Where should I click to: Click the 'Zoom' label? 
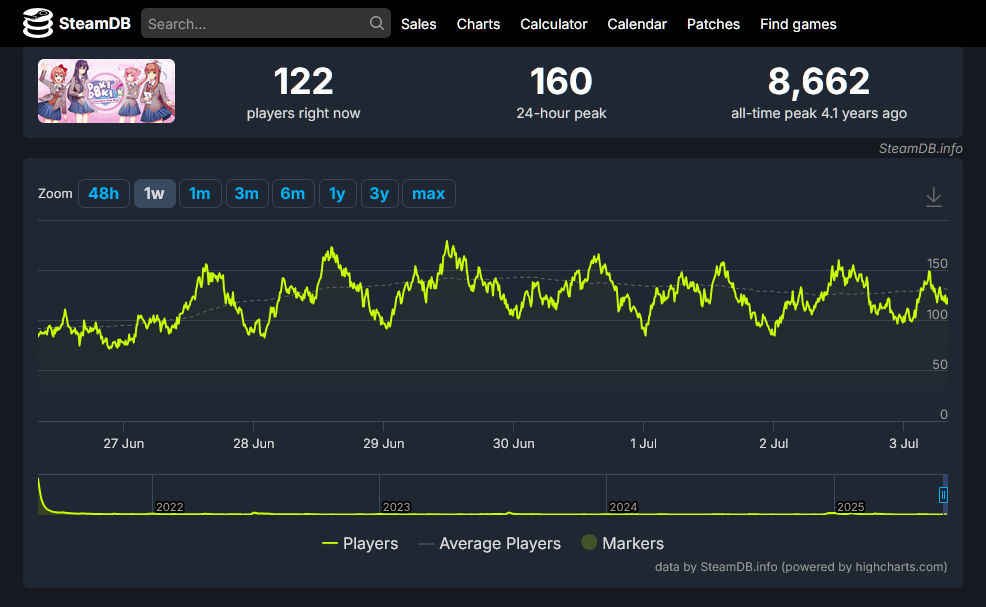pos(55,194)
